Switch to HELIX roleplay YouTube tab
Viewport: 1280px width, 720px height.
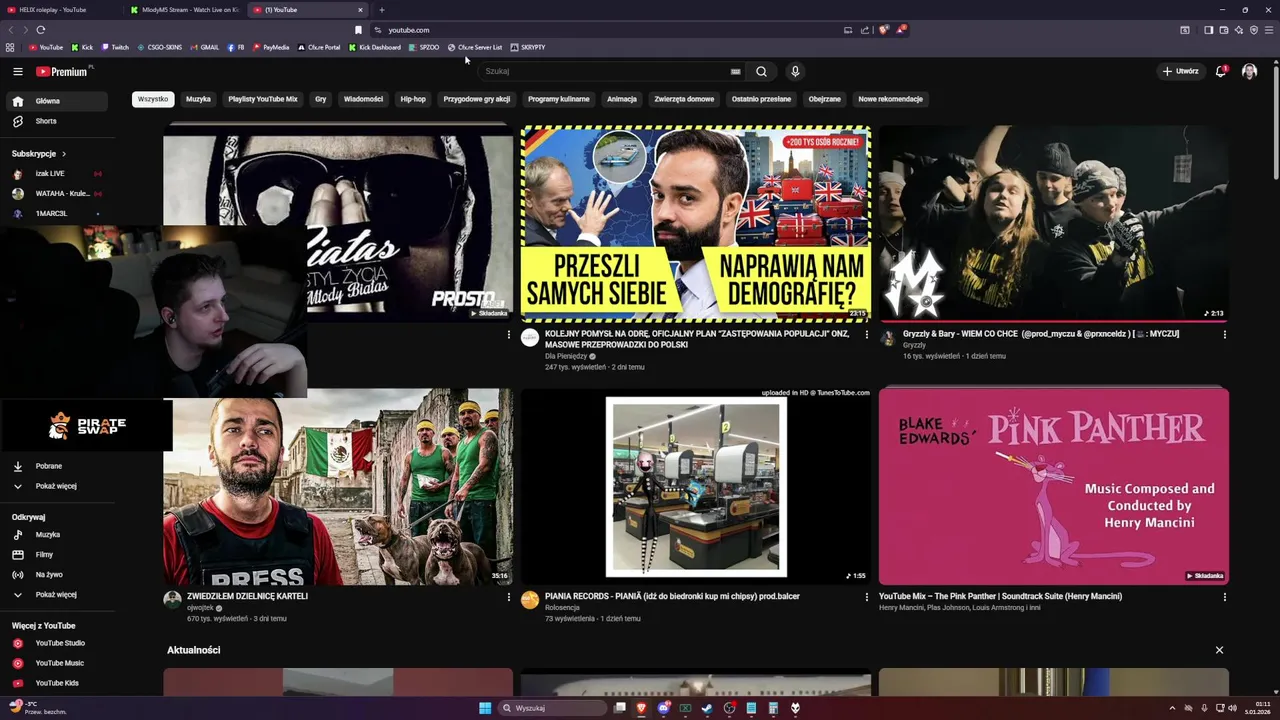(x=58, y=10)
